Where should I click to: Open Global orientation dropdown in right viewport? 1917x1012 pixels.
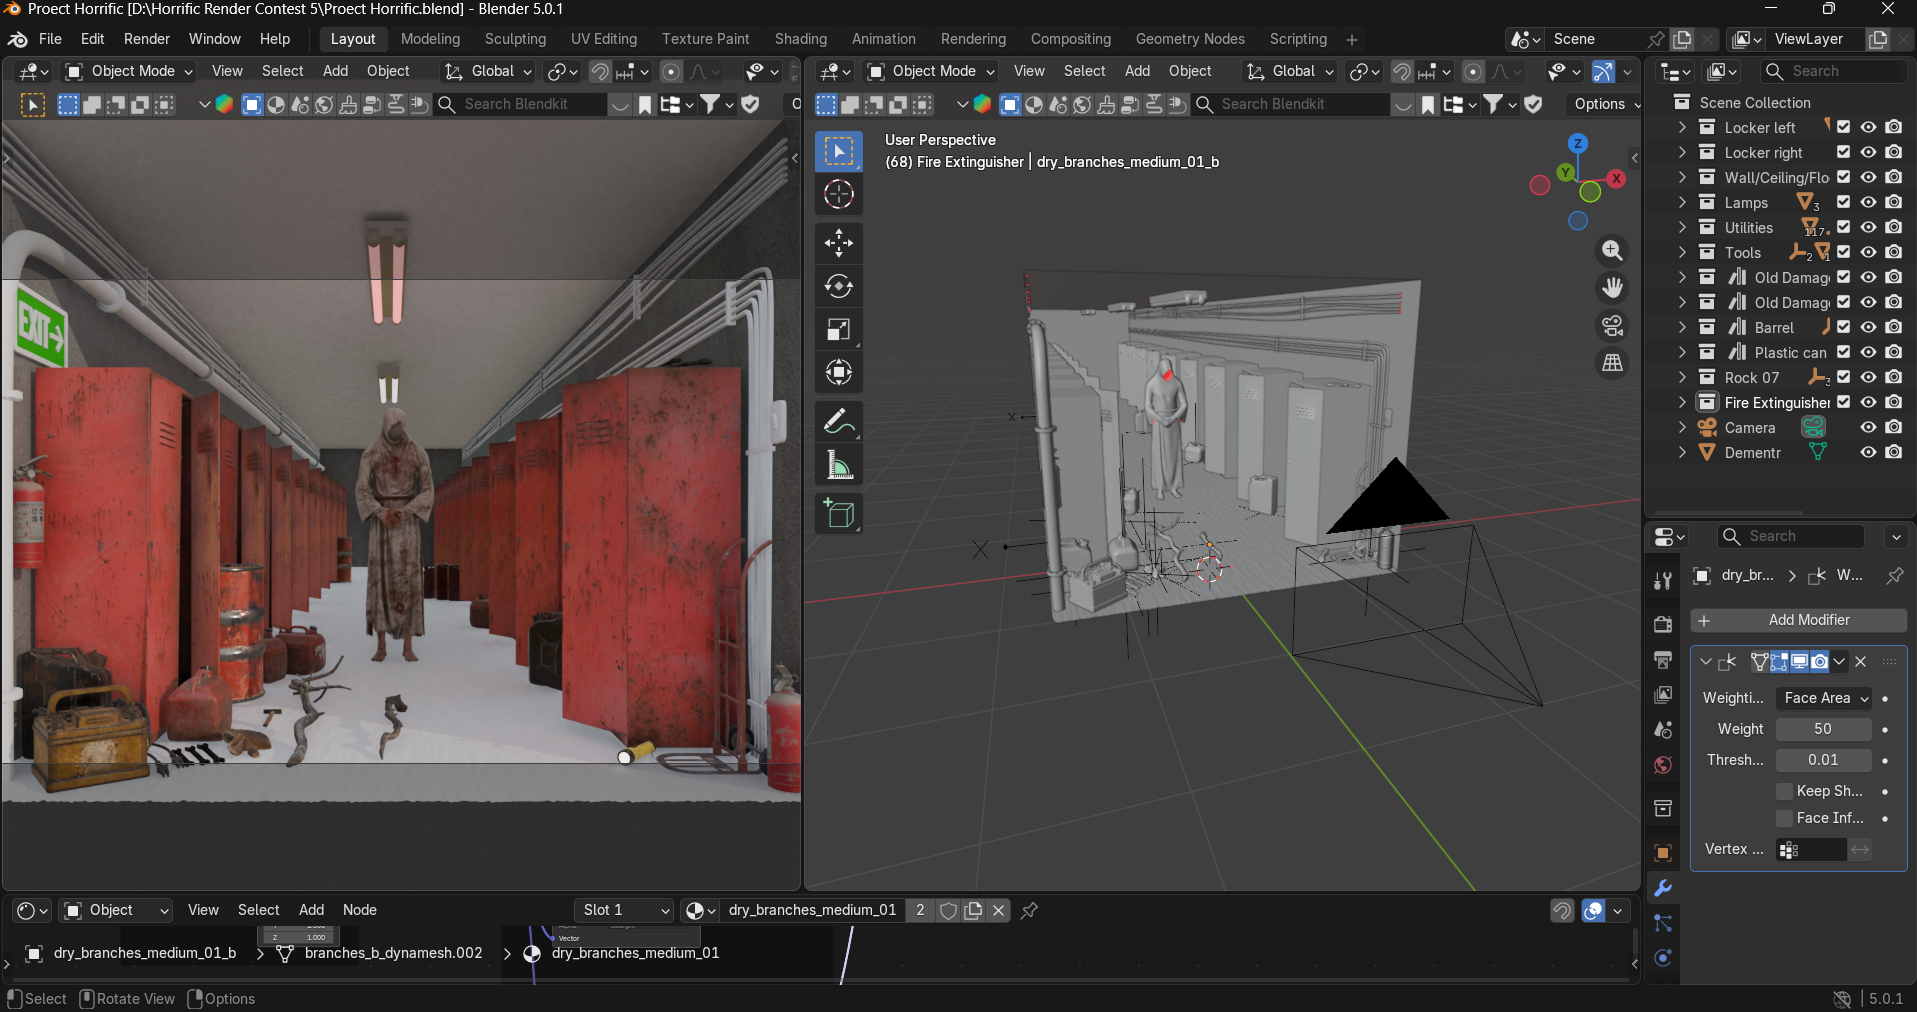tap(1290, 71)
